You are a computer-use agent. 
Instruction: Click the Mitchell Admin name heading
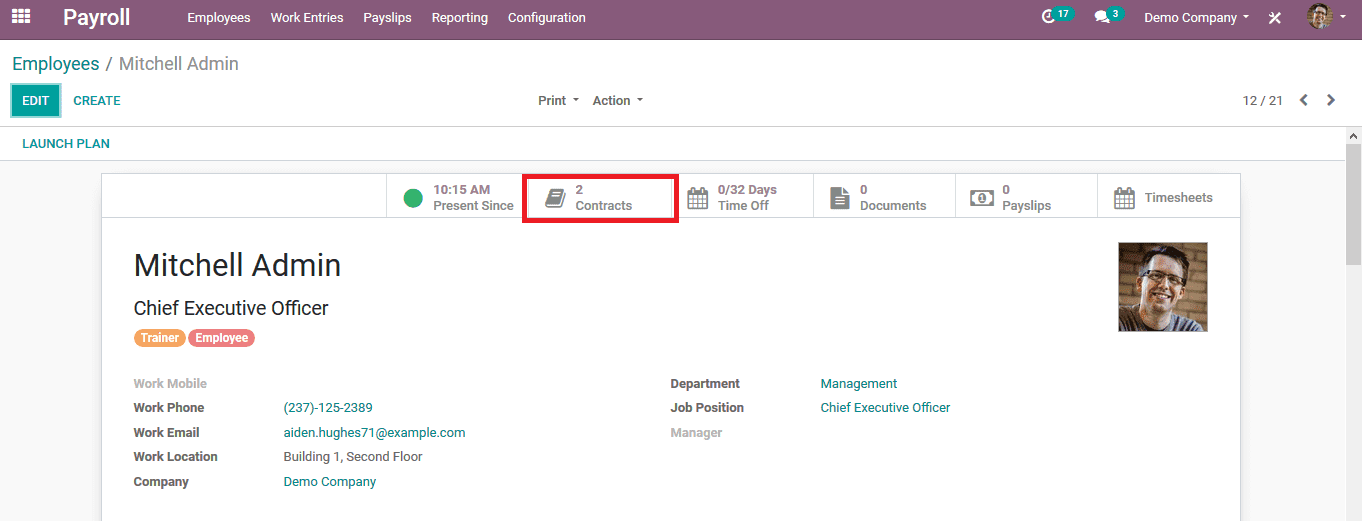click(x=238, y=265)
